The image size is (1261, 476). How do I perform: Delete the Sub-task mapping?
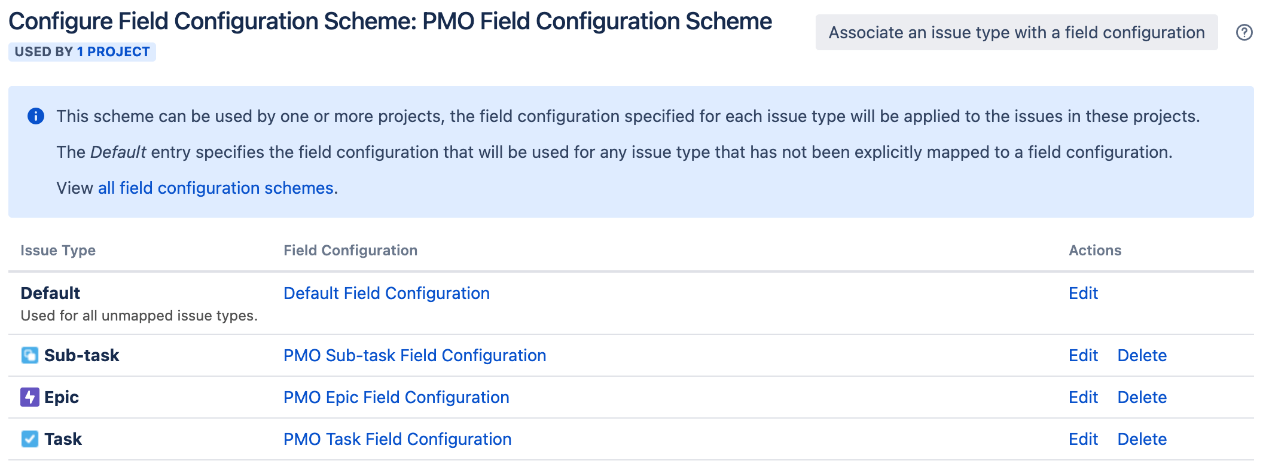pyautogui.click(x=1142, y=355)
